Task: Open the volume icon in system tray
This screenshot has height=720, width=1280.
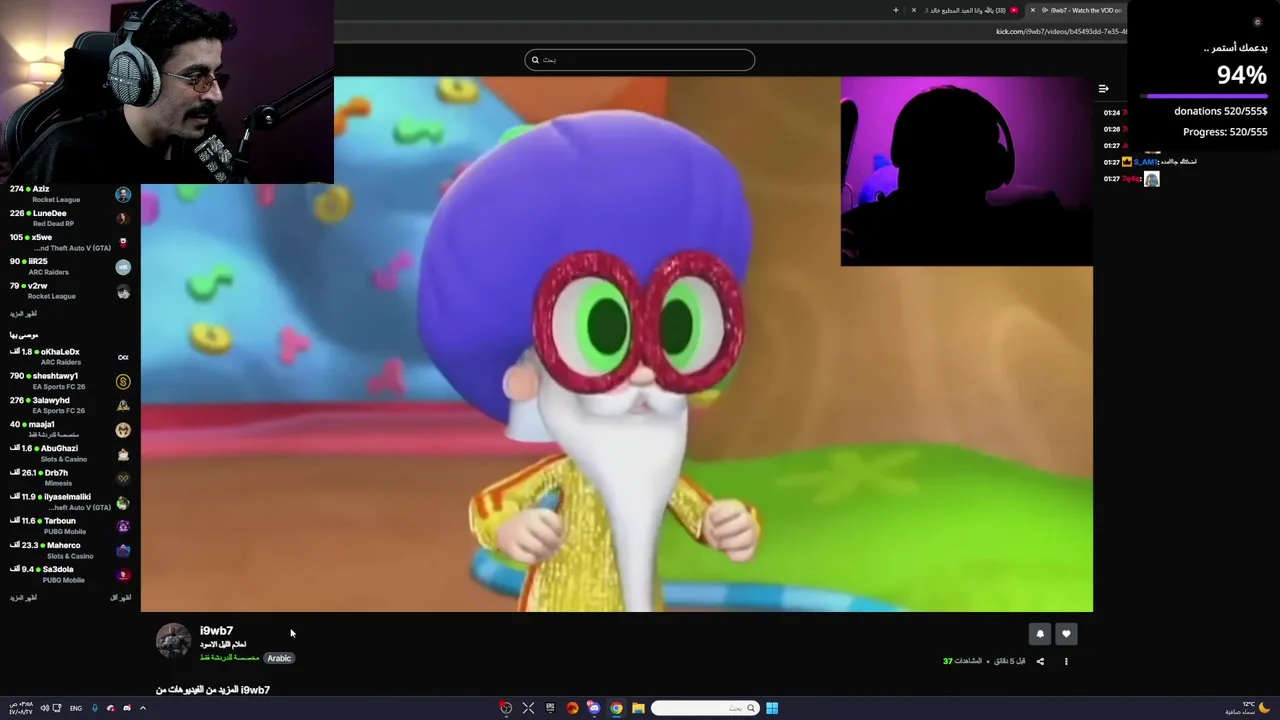Action: click(44, 708)
